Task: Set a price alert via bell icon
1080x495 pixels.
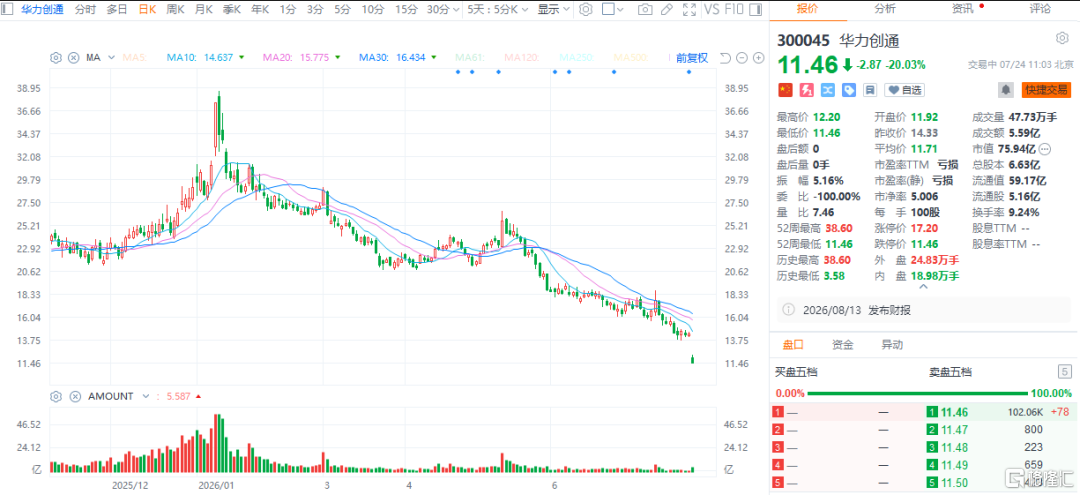Action: pos(1006,89)
